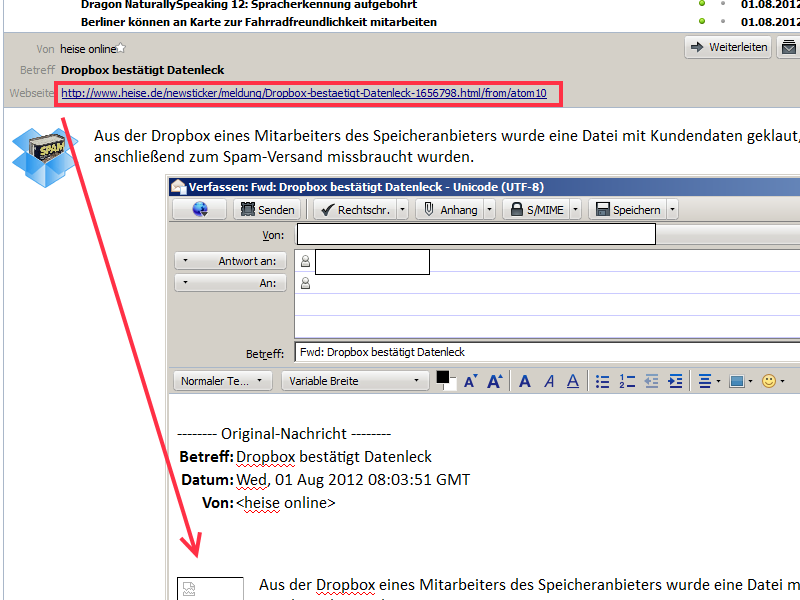Image resolution: width=800 pixels, height=600 pixels.
Task: Star the heise online sender
Action: (x=122, y=47)
